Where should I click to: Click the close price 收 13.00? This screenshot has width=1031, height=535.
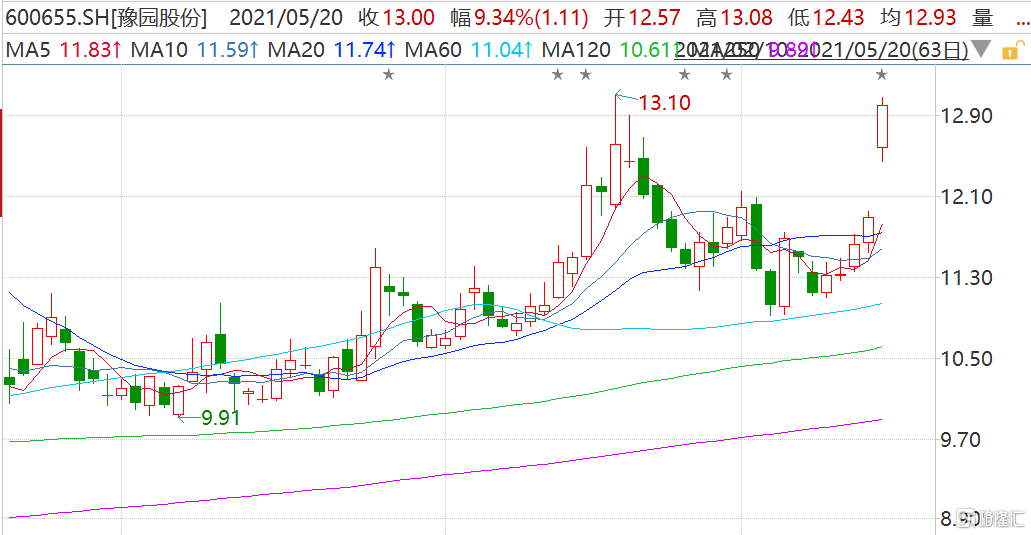pos(396,18)
